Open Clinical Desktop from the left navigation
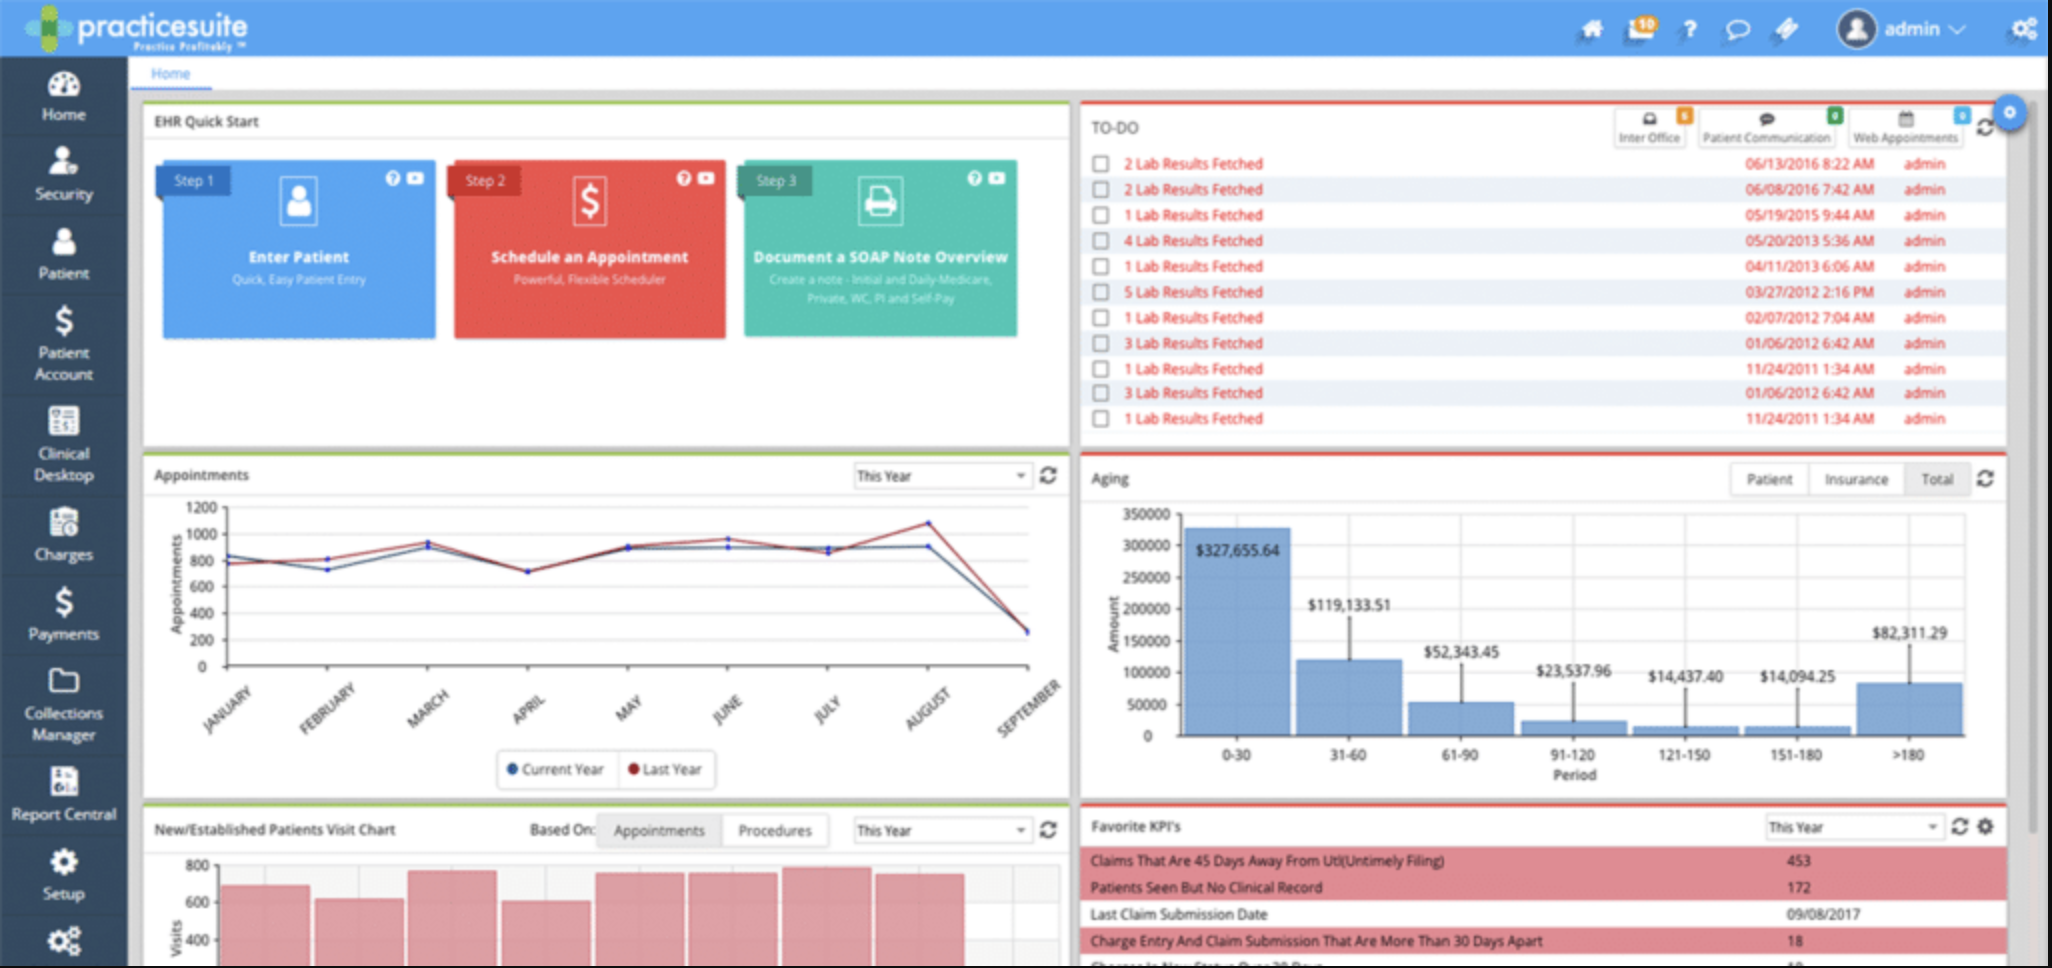This screenshot has height=968, width=2052. 63,443
